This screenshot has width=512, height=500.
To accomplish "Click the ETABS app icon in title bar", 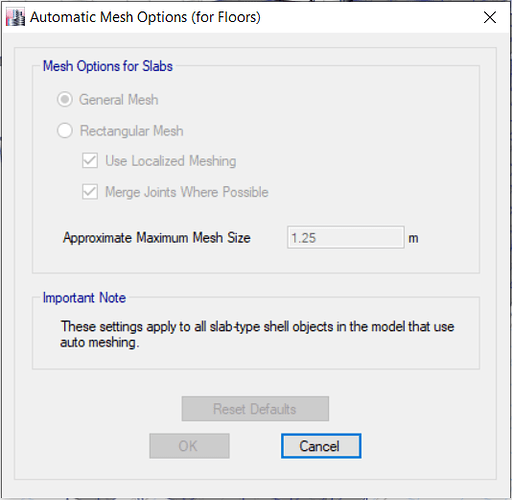I will click(x=15, y=17).
